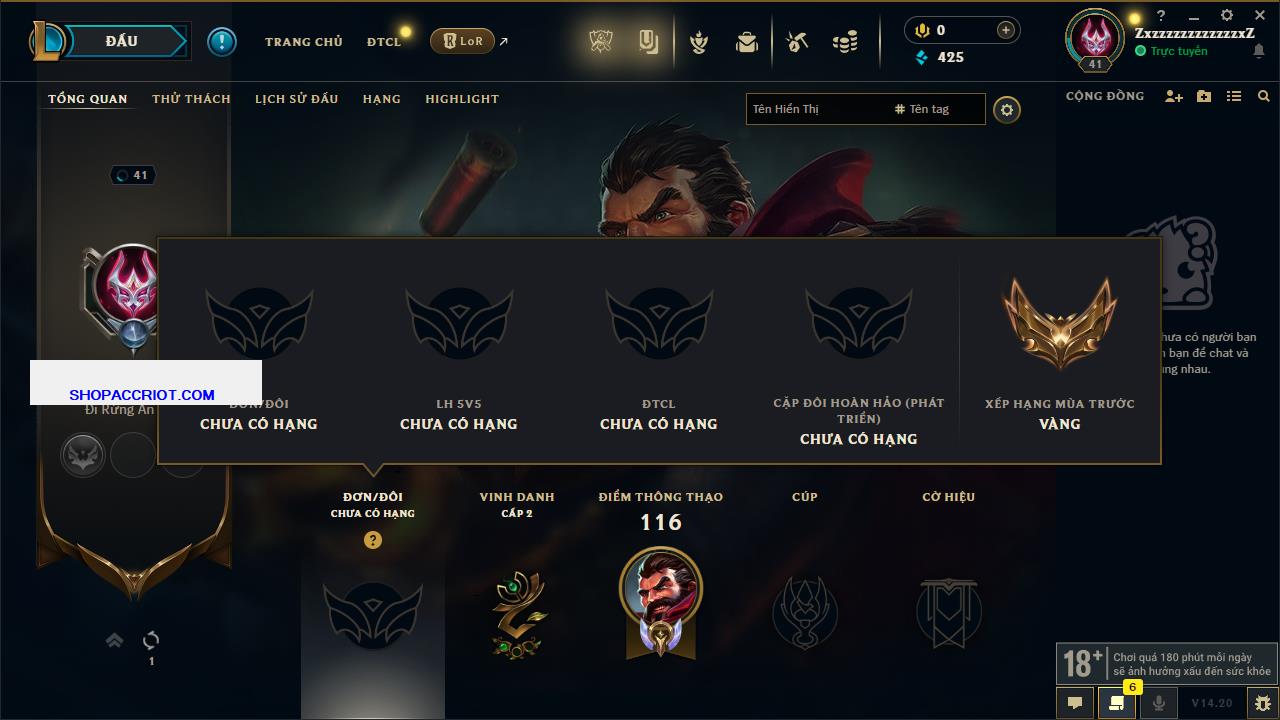Click the add friend icon
Screen dimensions: 1280x720
coord(1174,96)
